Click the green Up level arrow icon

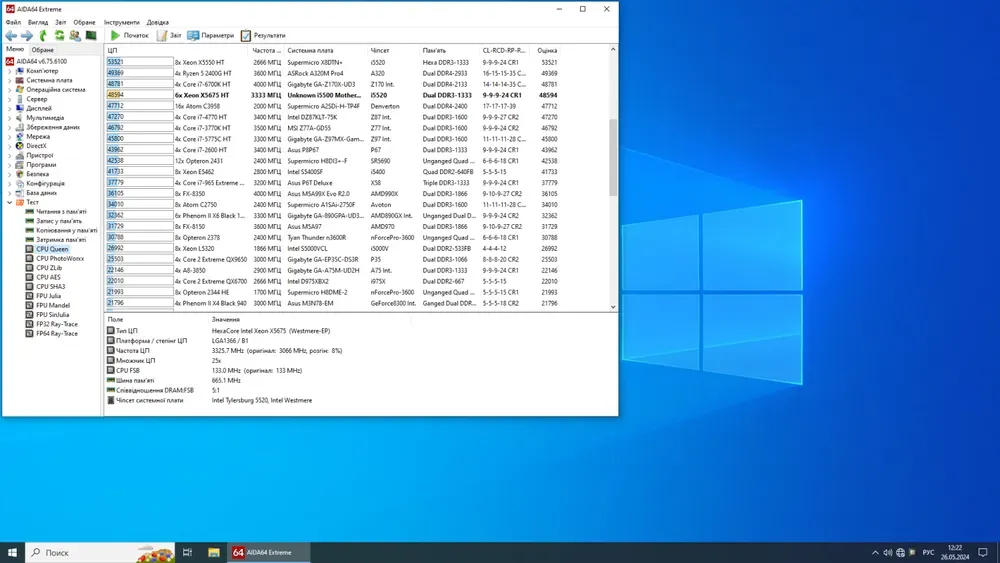tap(43, 36)
